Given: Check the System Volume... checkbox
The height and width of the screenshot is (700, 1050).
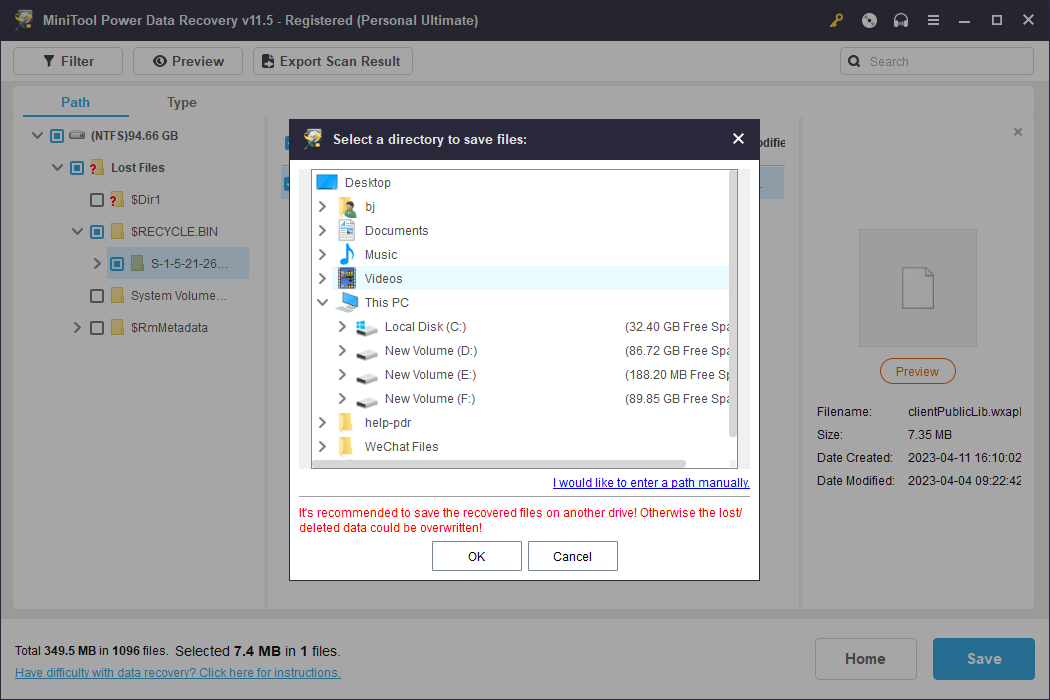Looking at the screenshot, I should point(97,295).
